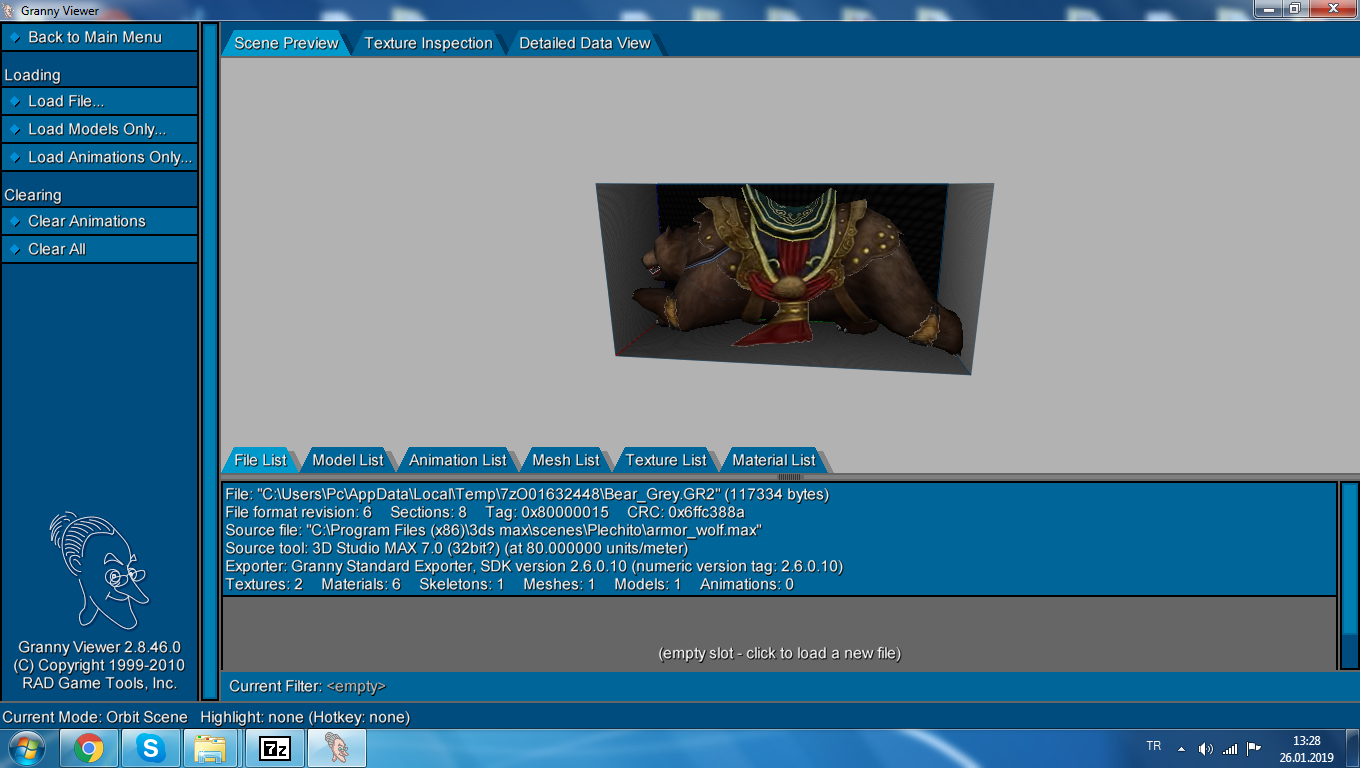1360x768 pixels.
Task: Click Granny Viewer taskbar icon
Action: (x=337, y=748)
